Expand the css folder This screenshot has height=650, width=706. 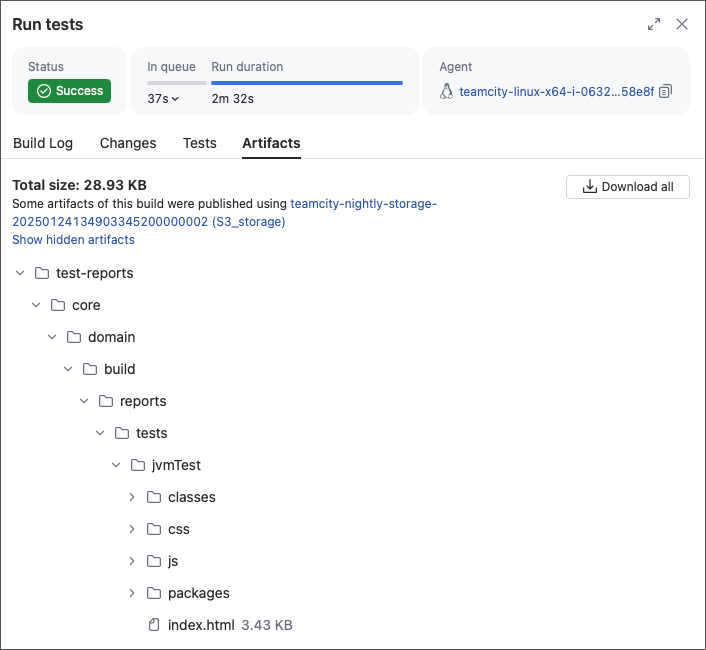[x=132, y=529]
